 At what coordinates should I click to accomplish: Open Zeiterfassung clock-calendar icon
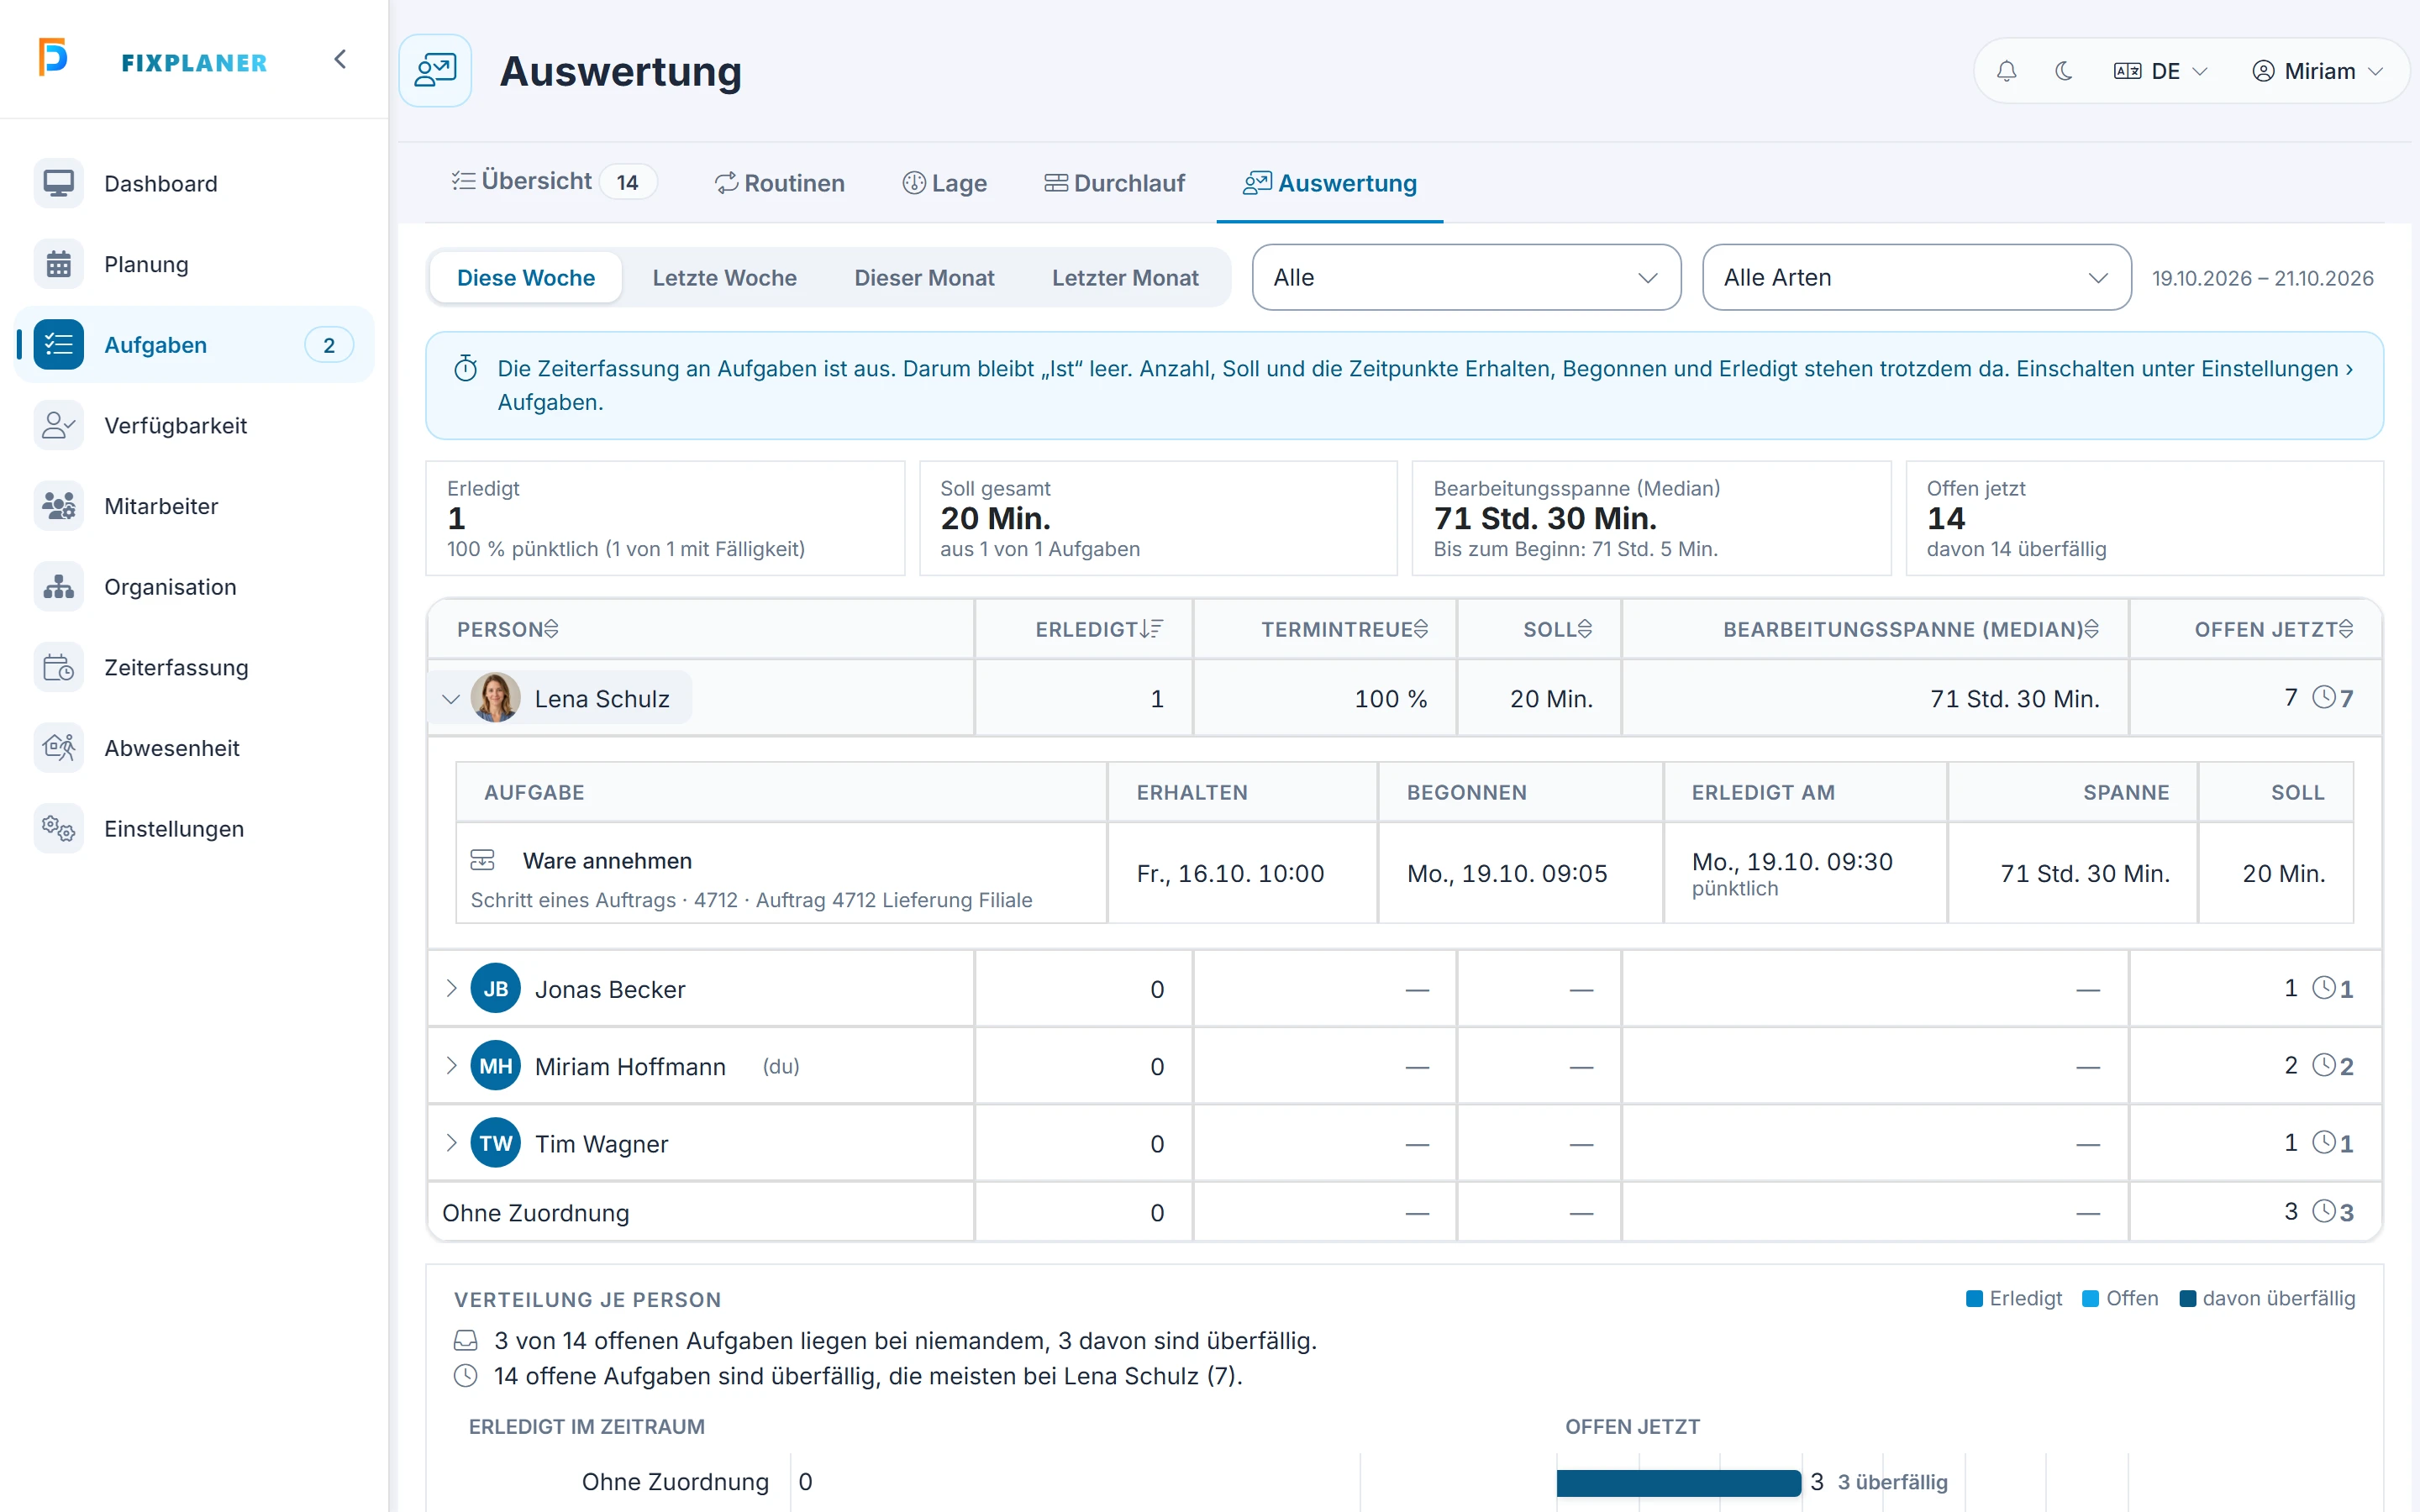click(59, 667)
